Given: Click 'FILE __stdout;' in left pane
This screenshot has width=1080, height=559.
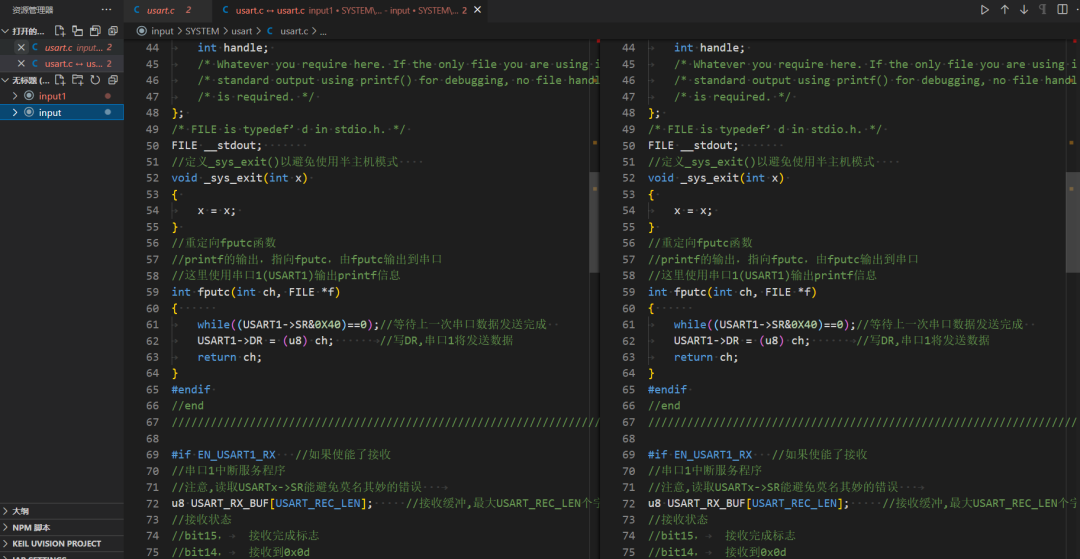Looking at the screenshot, I should (x=217, y=145).
